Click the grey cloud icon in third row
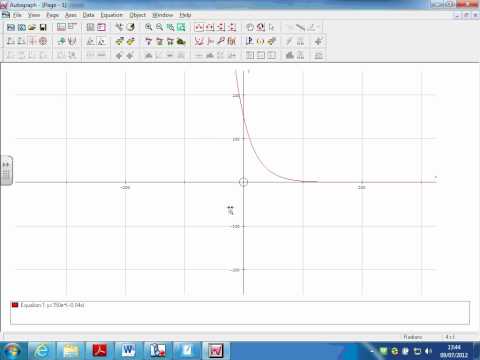Viewport: 480px width, 360px height. 290,55
